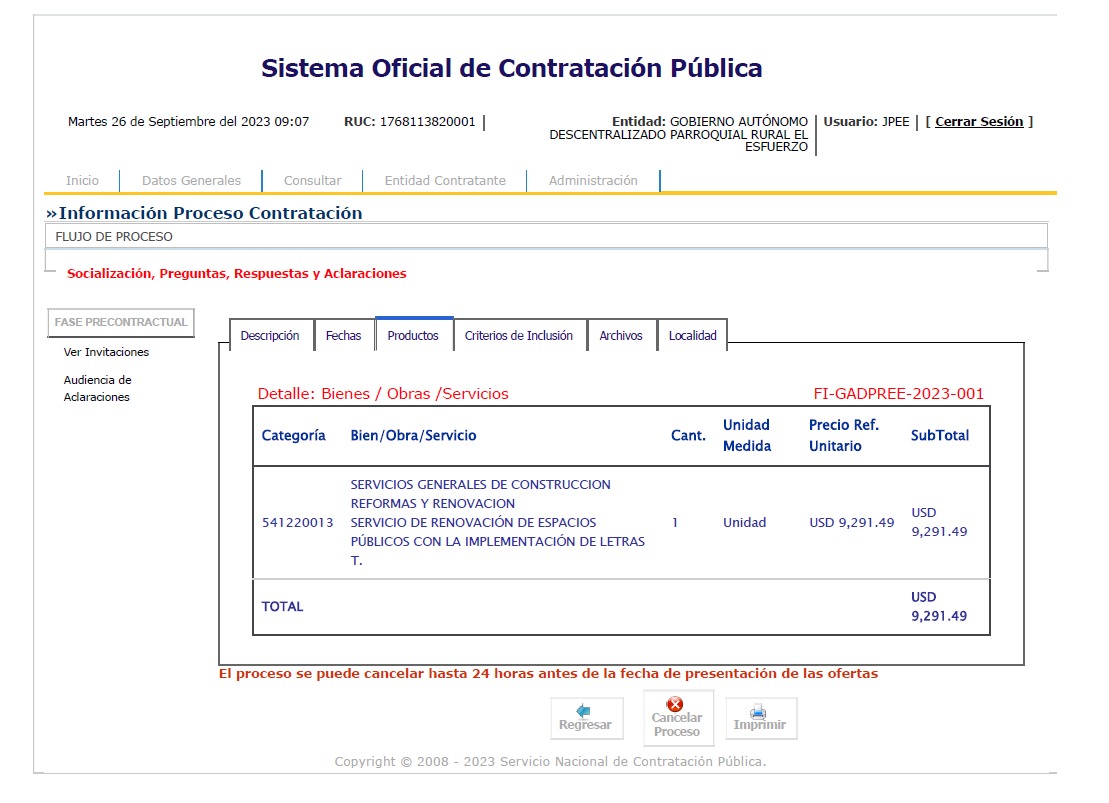Show the Localidad tab

(693, 336)
